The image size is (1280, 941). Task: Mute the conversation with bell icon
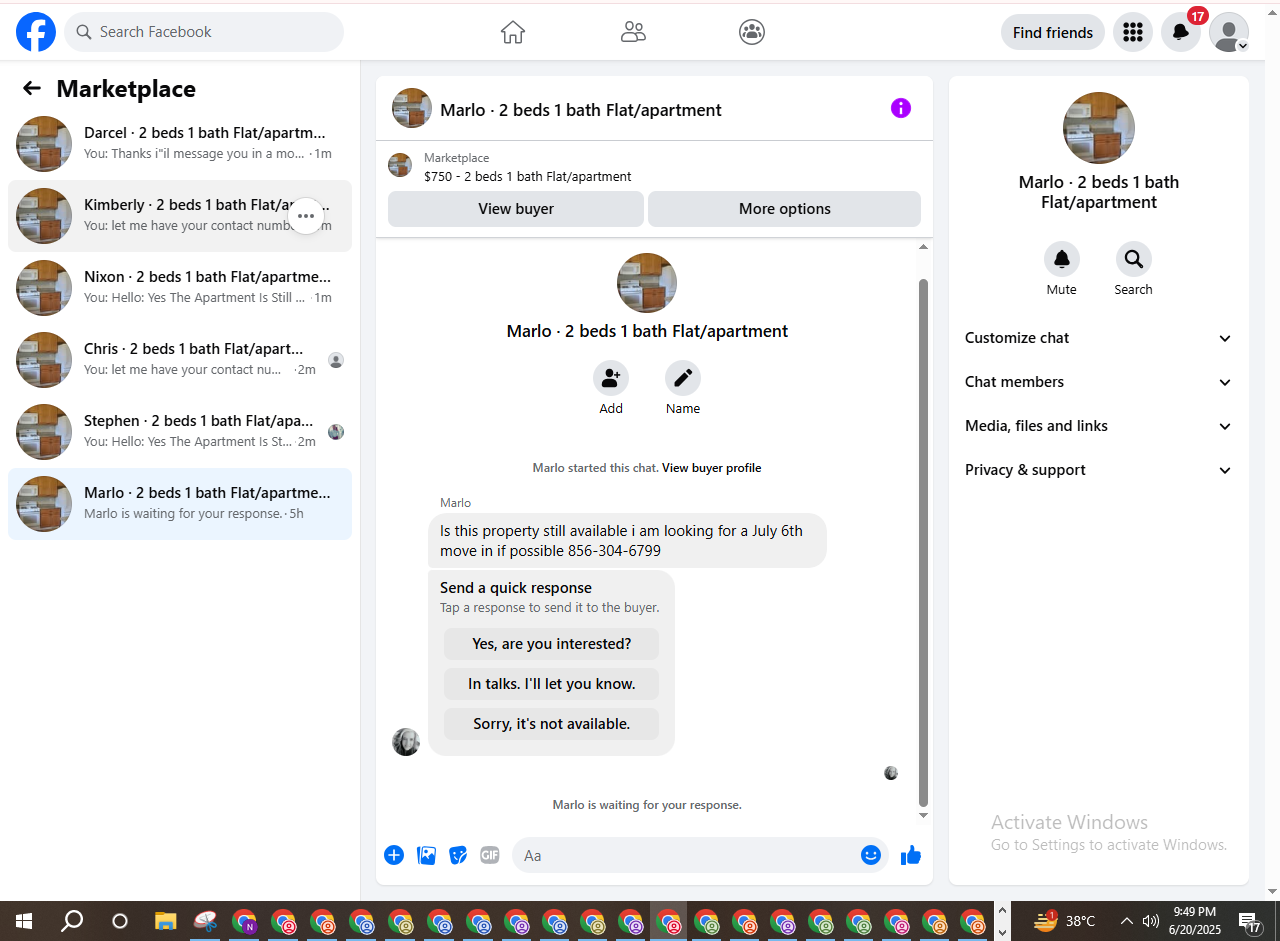[1062, 259]
